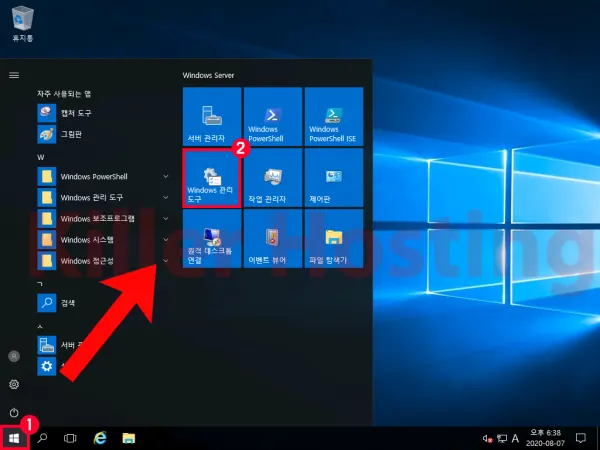Open File Explorer from the taskbar
Viewport: 600px width, 450px height.
click(x=129, y=438)
